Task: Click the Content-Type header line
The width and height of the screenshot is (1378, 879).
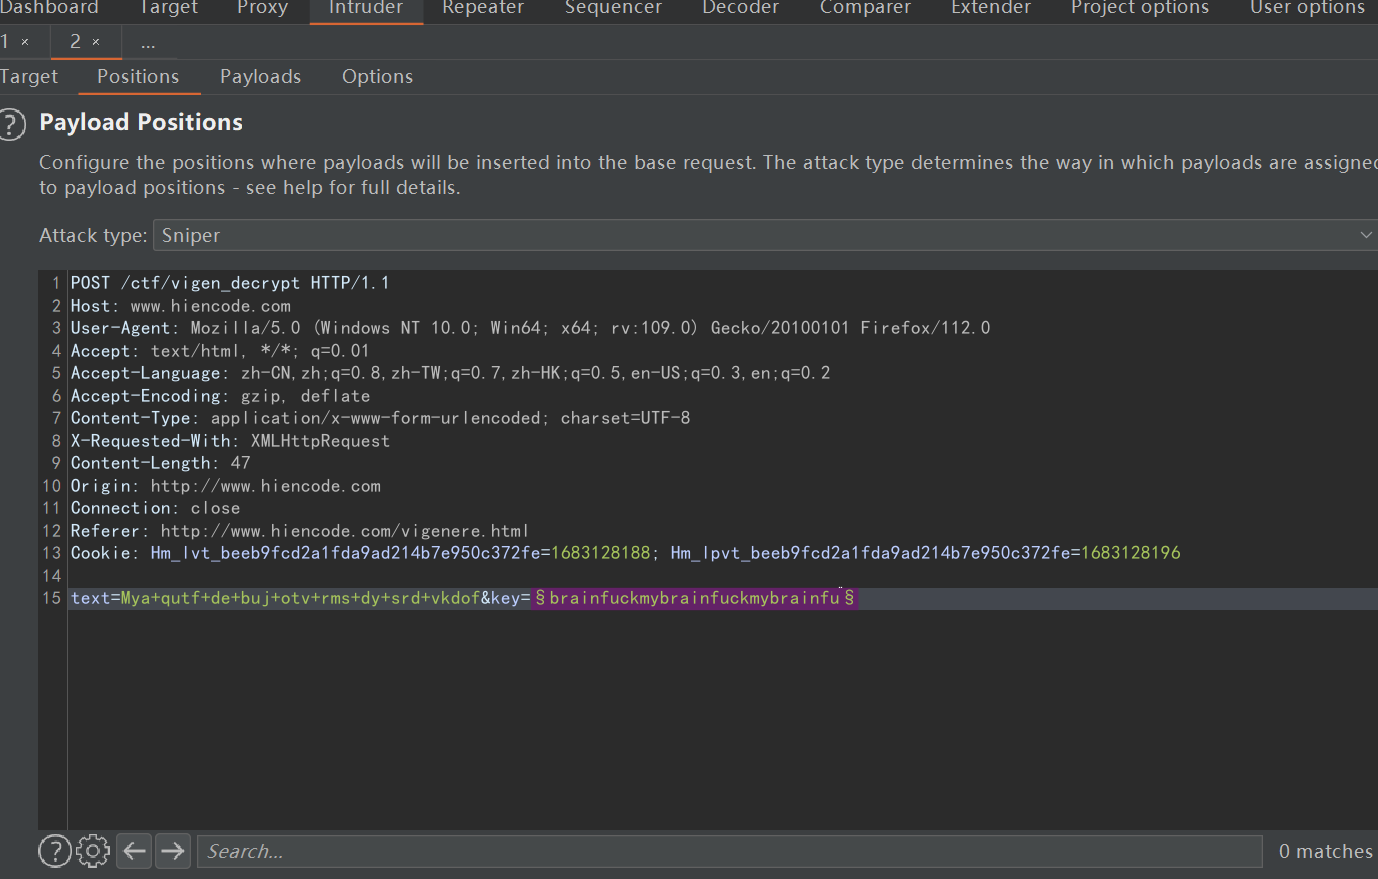Action: 380,418
